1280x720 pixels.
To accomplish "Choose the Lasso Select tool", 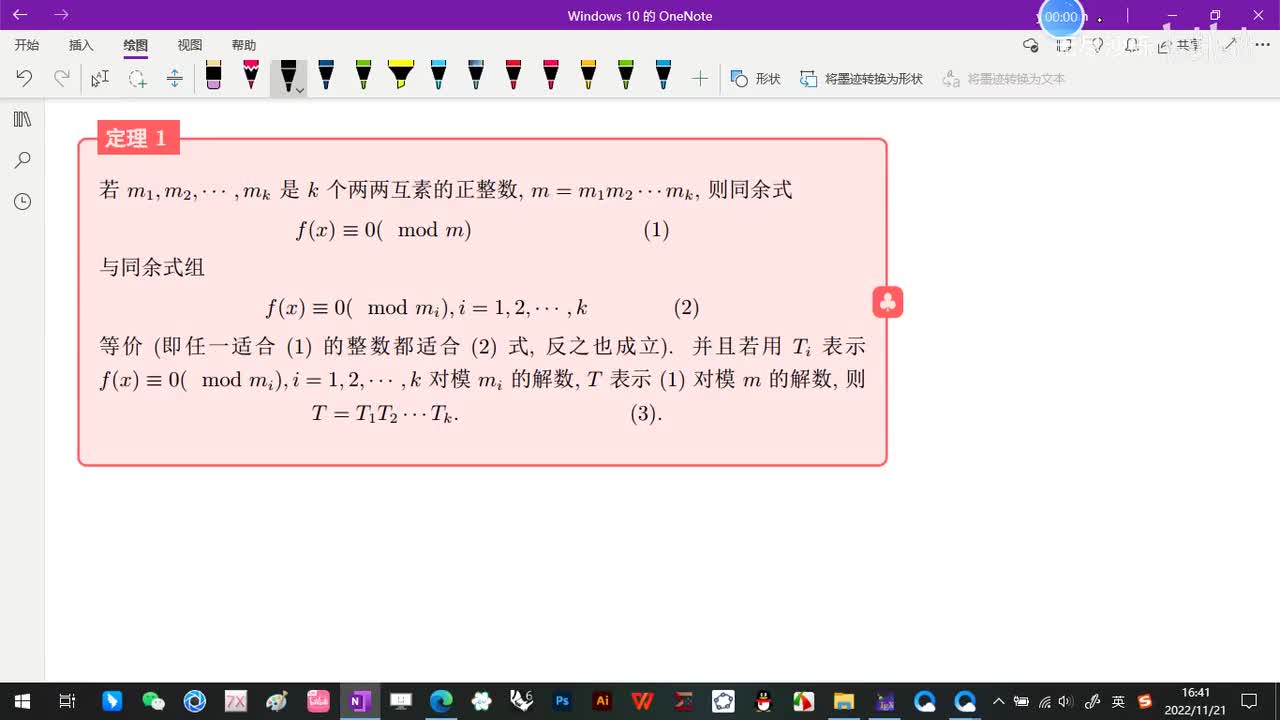I will coord(138,78).
